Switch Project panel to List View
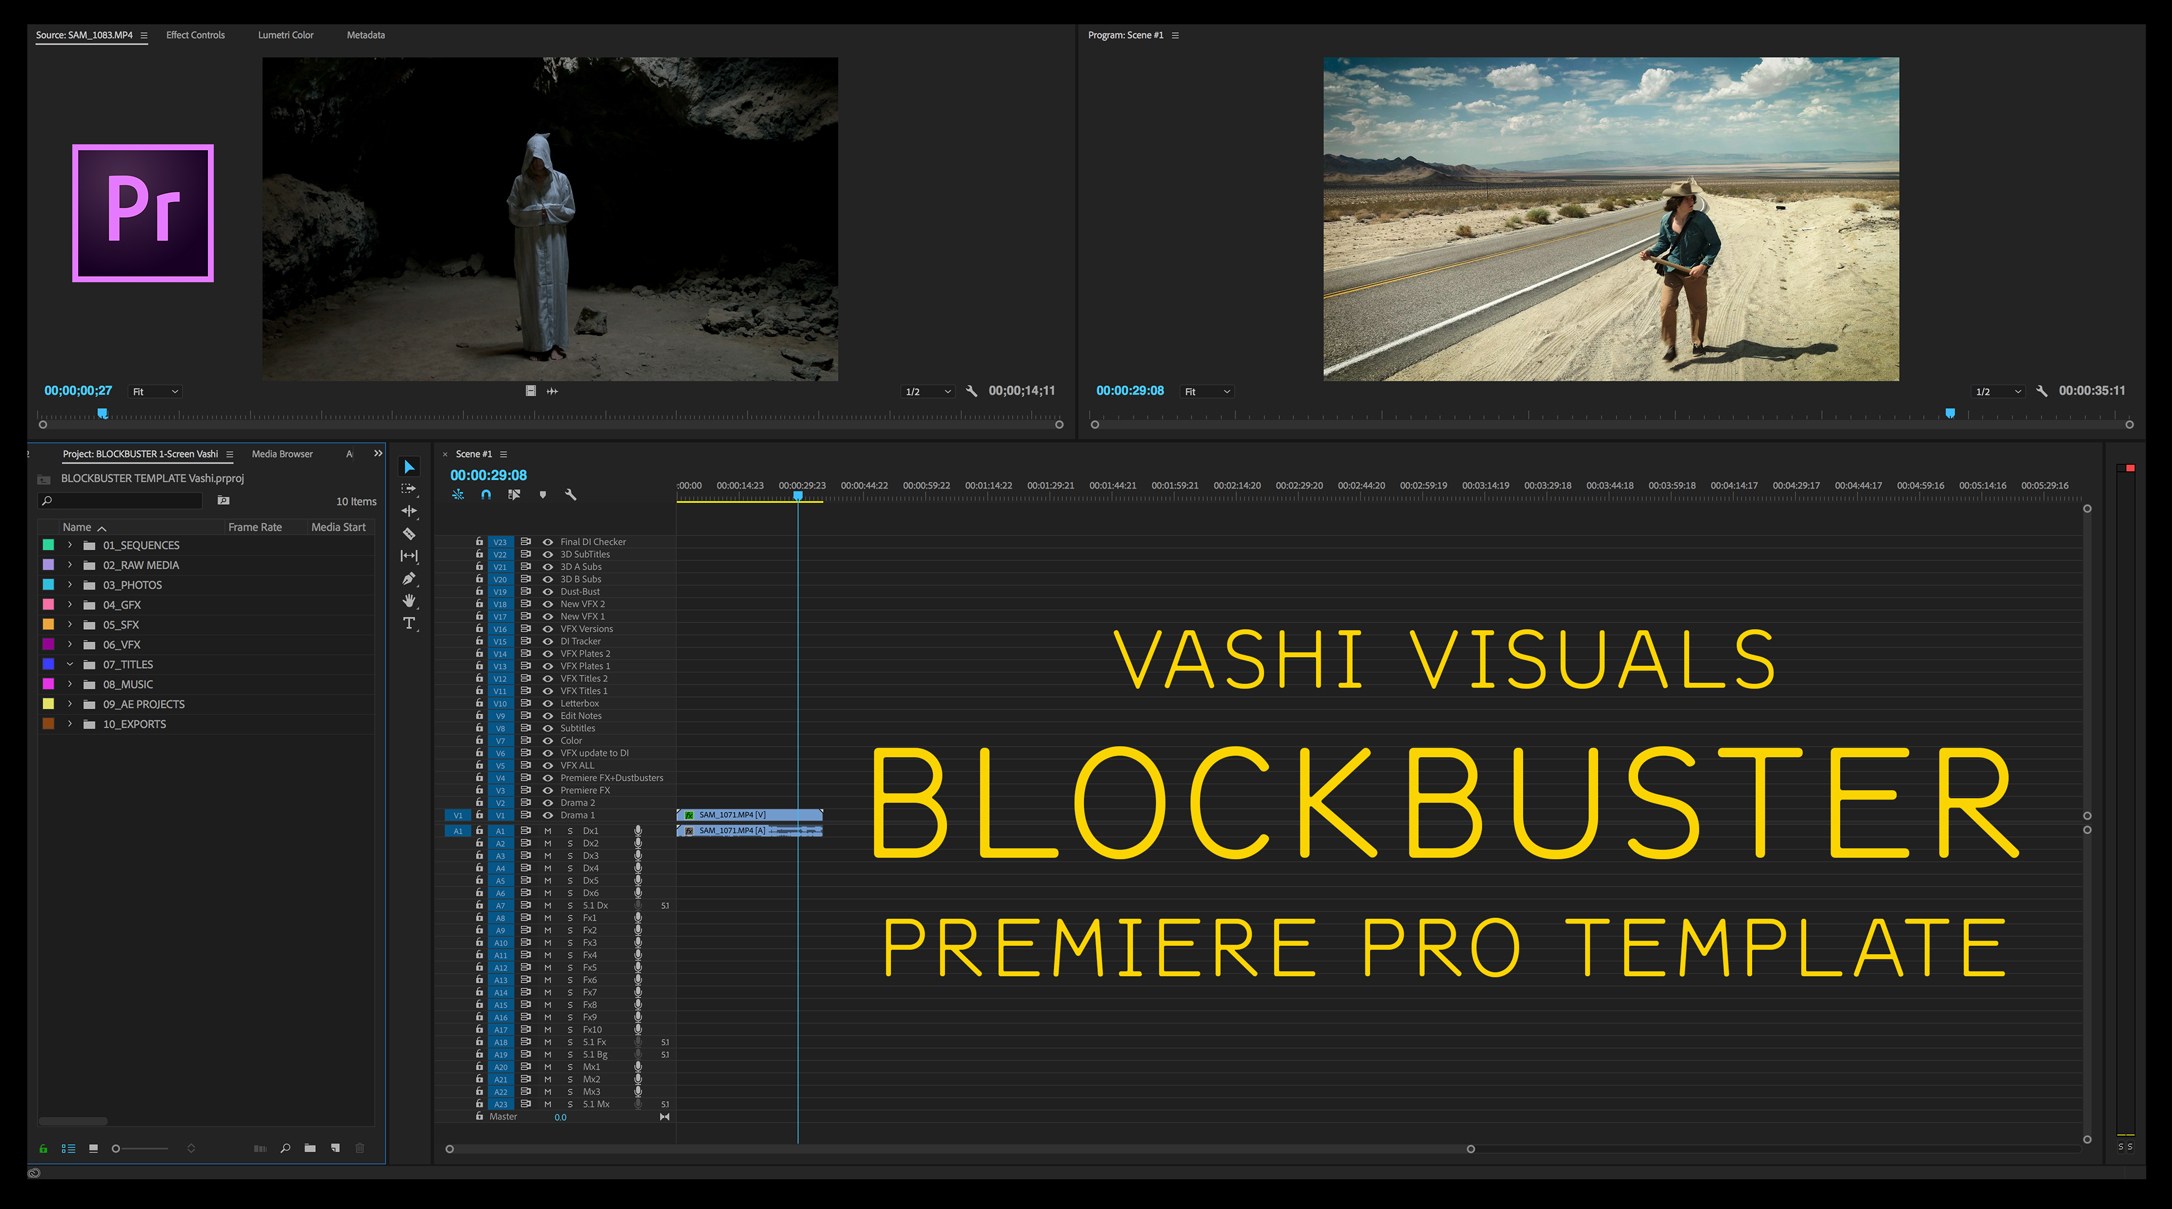Viewport: 2172px width, 1209px height. pos(68,1148)
